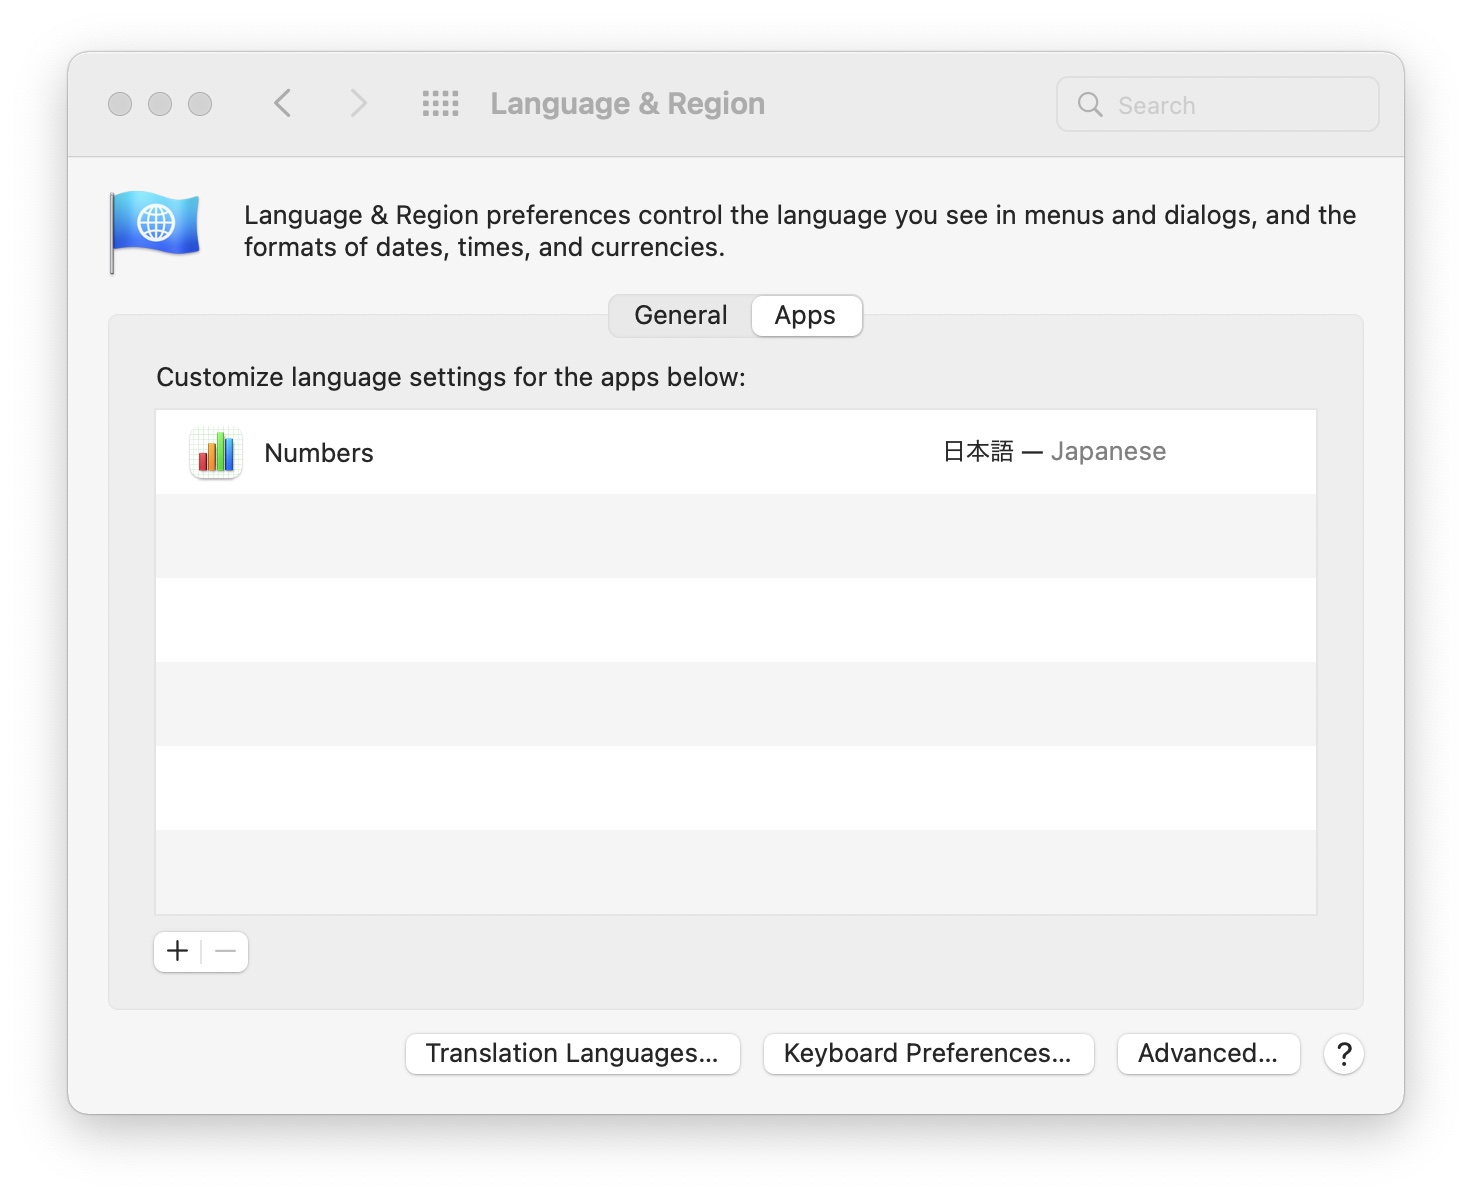Click the "Customize language settings" label

click(451, 377)
